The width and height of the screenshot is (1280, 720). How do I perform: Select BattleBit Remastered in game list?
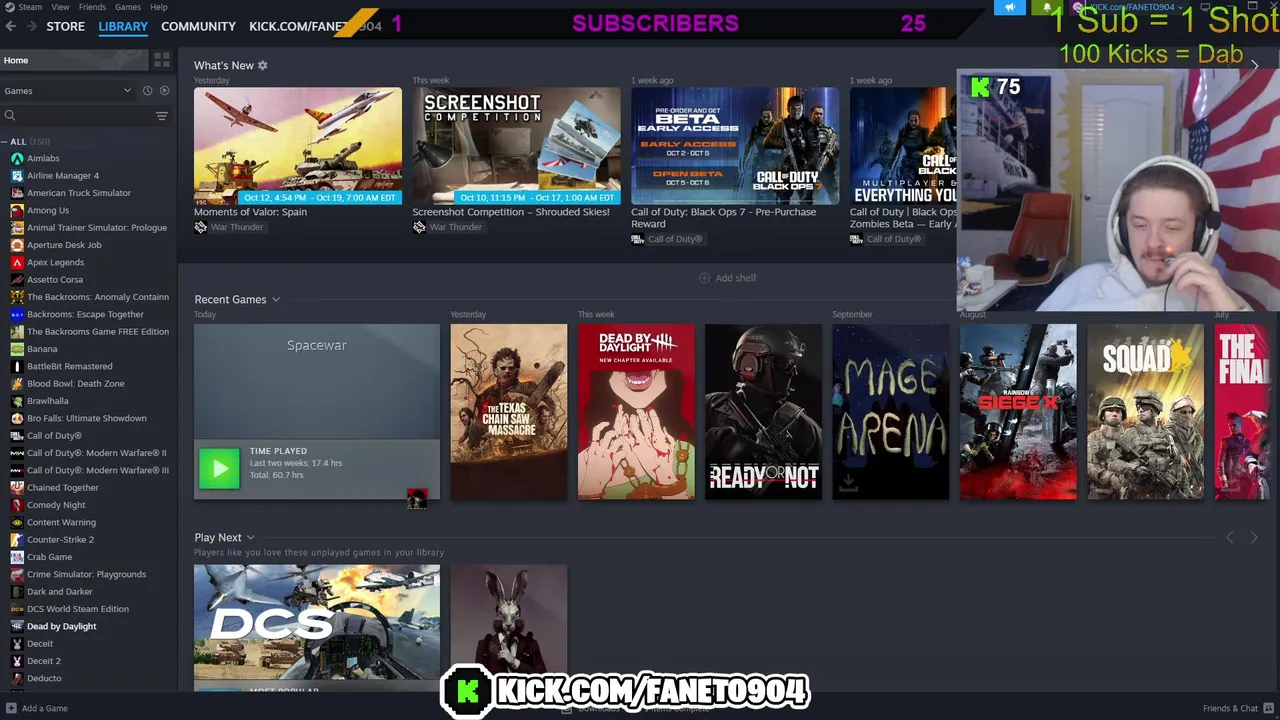click(x=70, y=367)
